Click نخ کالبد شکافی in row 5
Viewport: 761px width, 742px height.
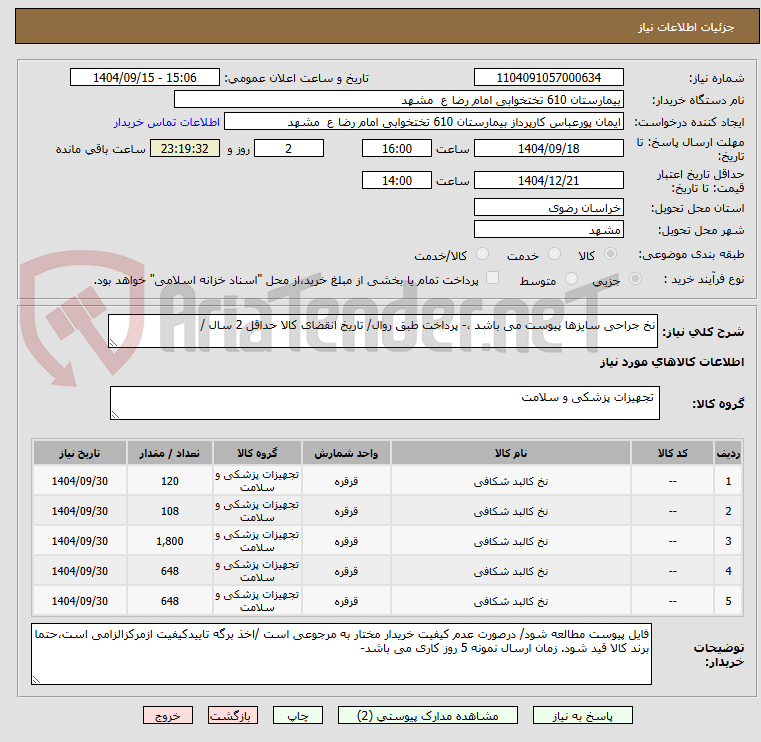tap(511, 601)
